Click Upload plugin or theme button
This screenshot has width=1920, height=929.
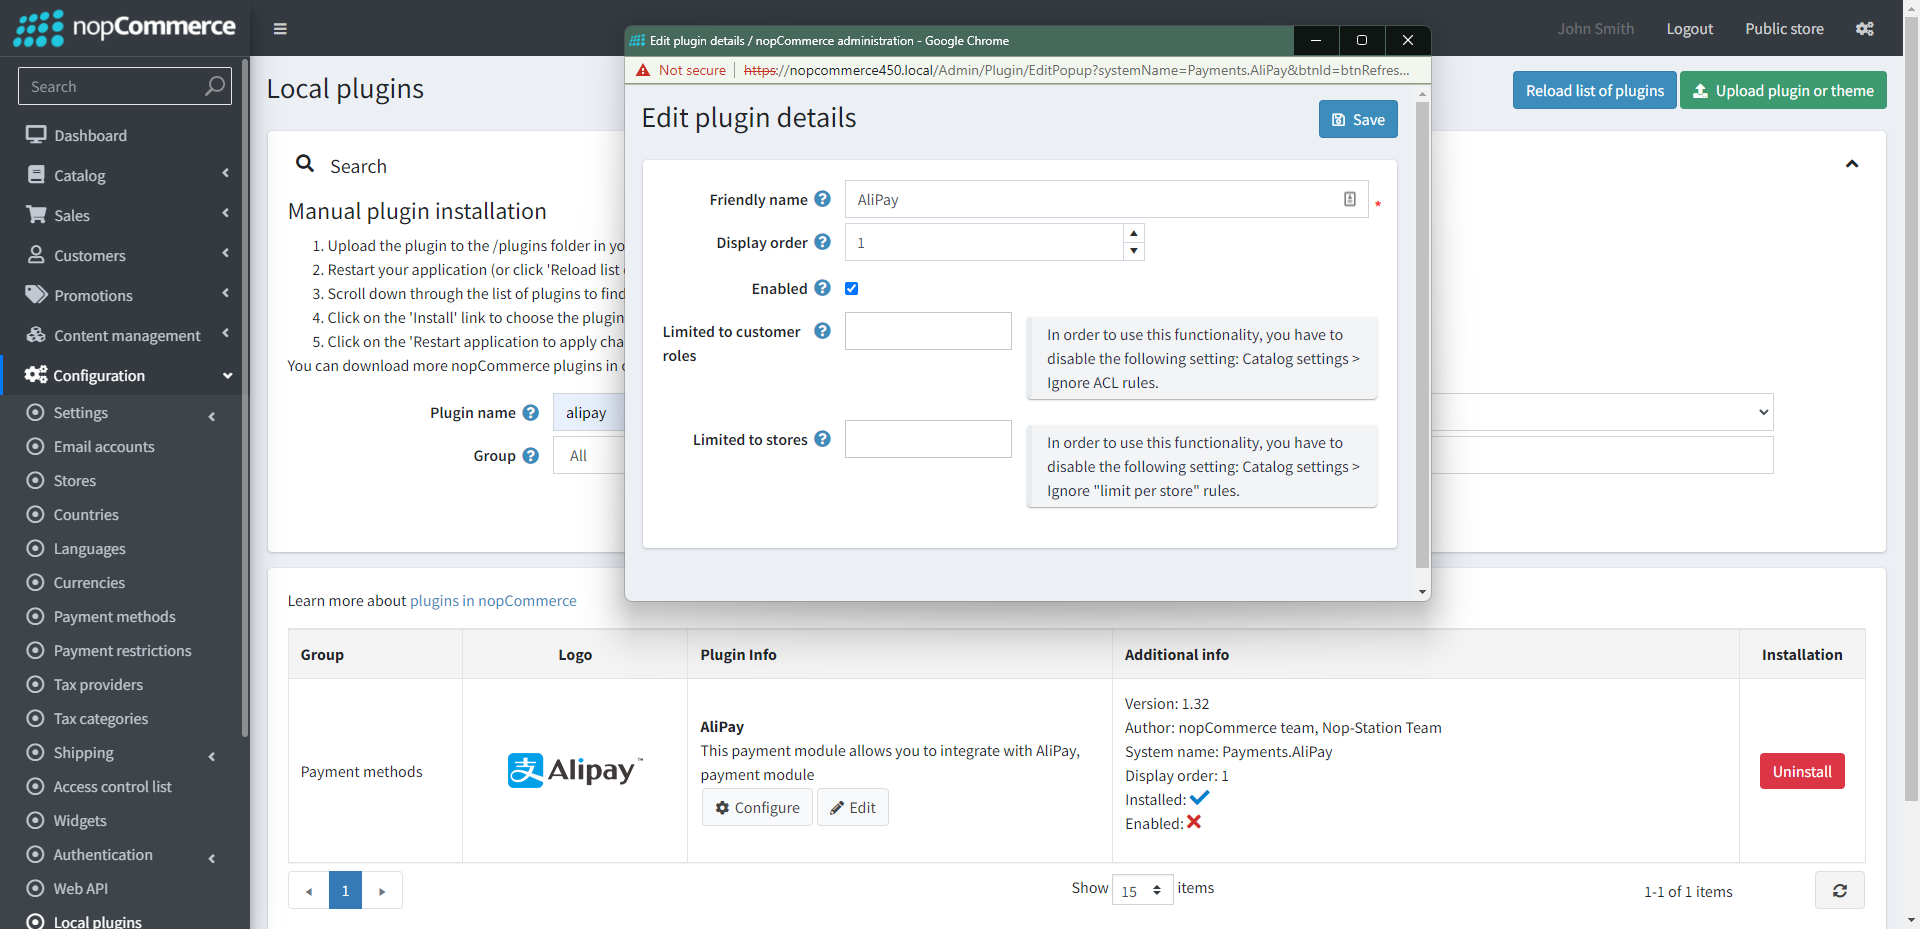(x=1783, y=90)
